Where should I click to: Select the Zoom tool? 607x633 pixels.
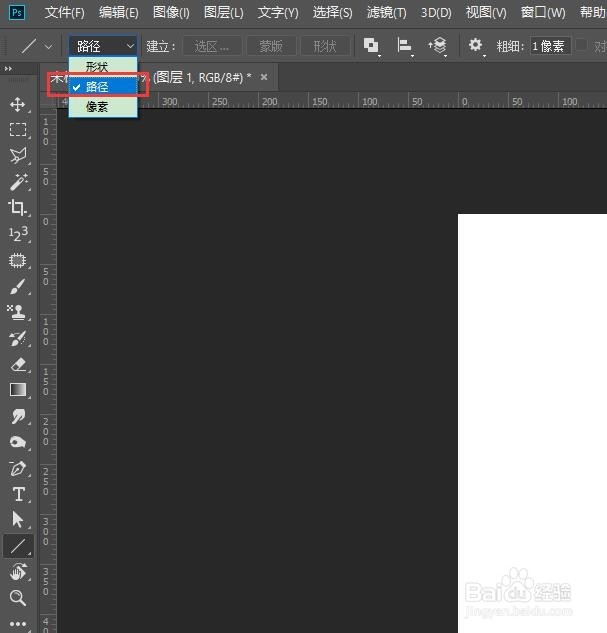click(x=18, y=598)
